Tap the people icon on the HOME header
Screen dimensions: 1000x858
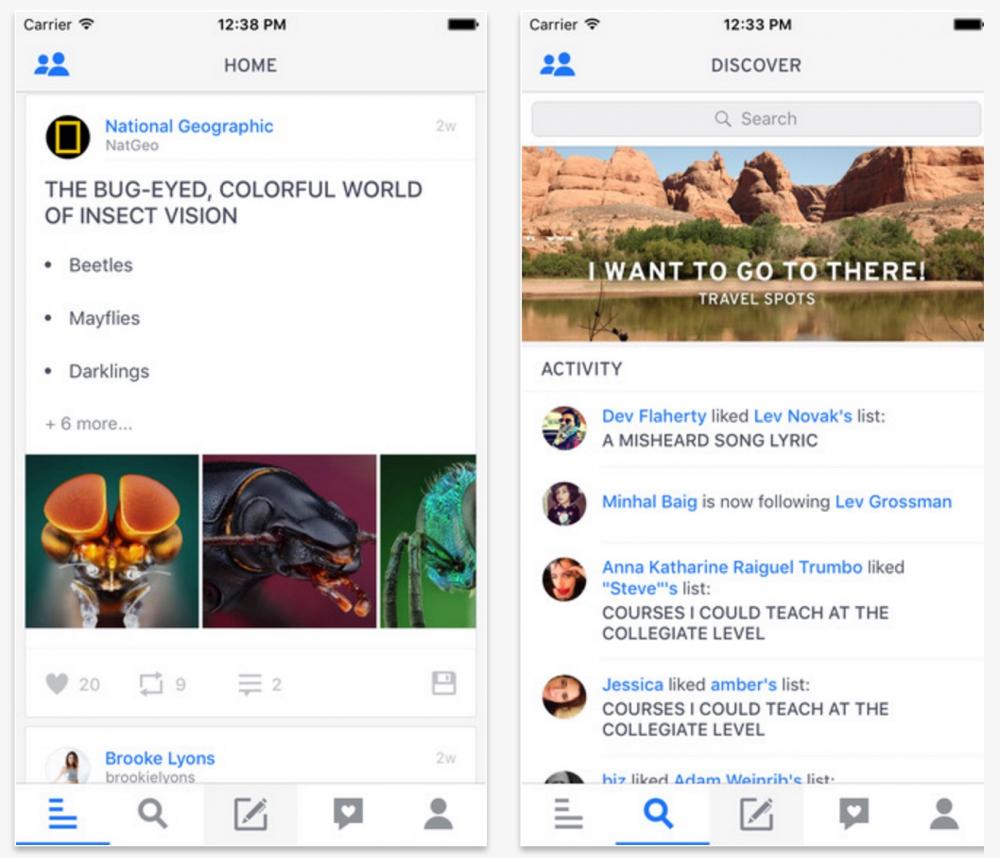[x=52, y=65]
